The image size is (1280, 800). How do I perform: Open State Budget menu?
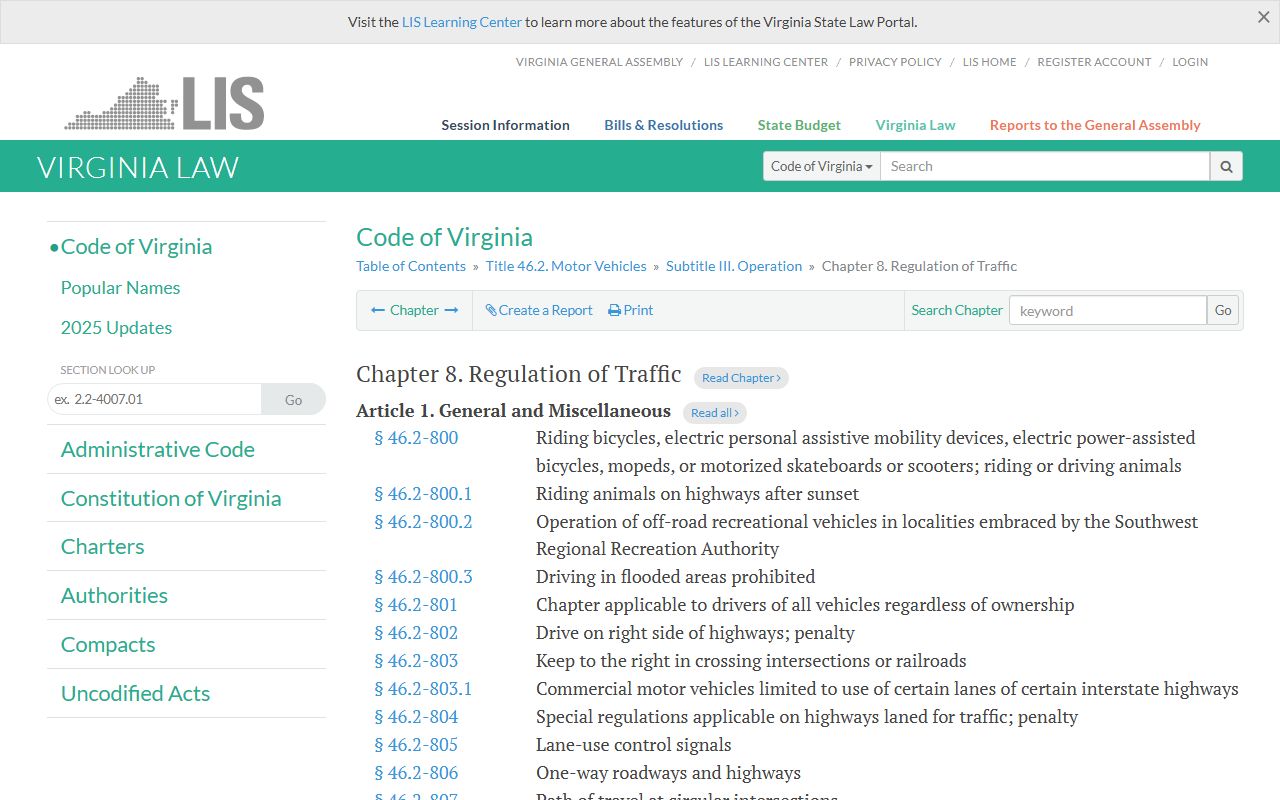[799, 125]
